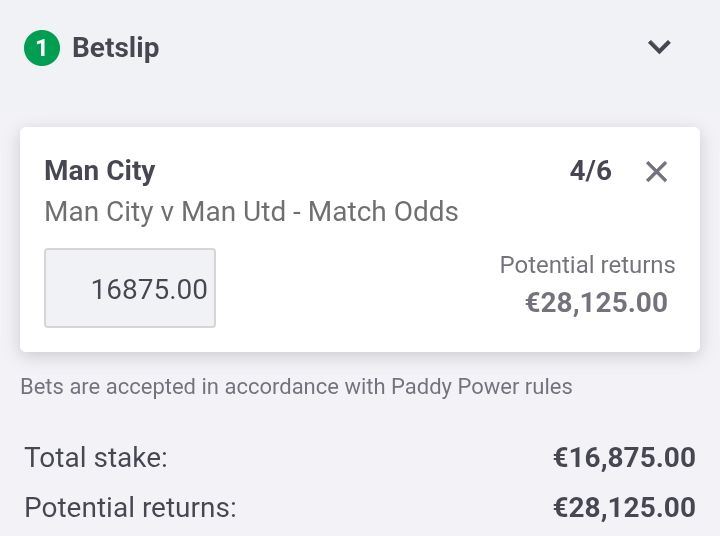Select the 4/6 odds value
720x536 pixels.
pyautogui.click(x=591, y=171)
